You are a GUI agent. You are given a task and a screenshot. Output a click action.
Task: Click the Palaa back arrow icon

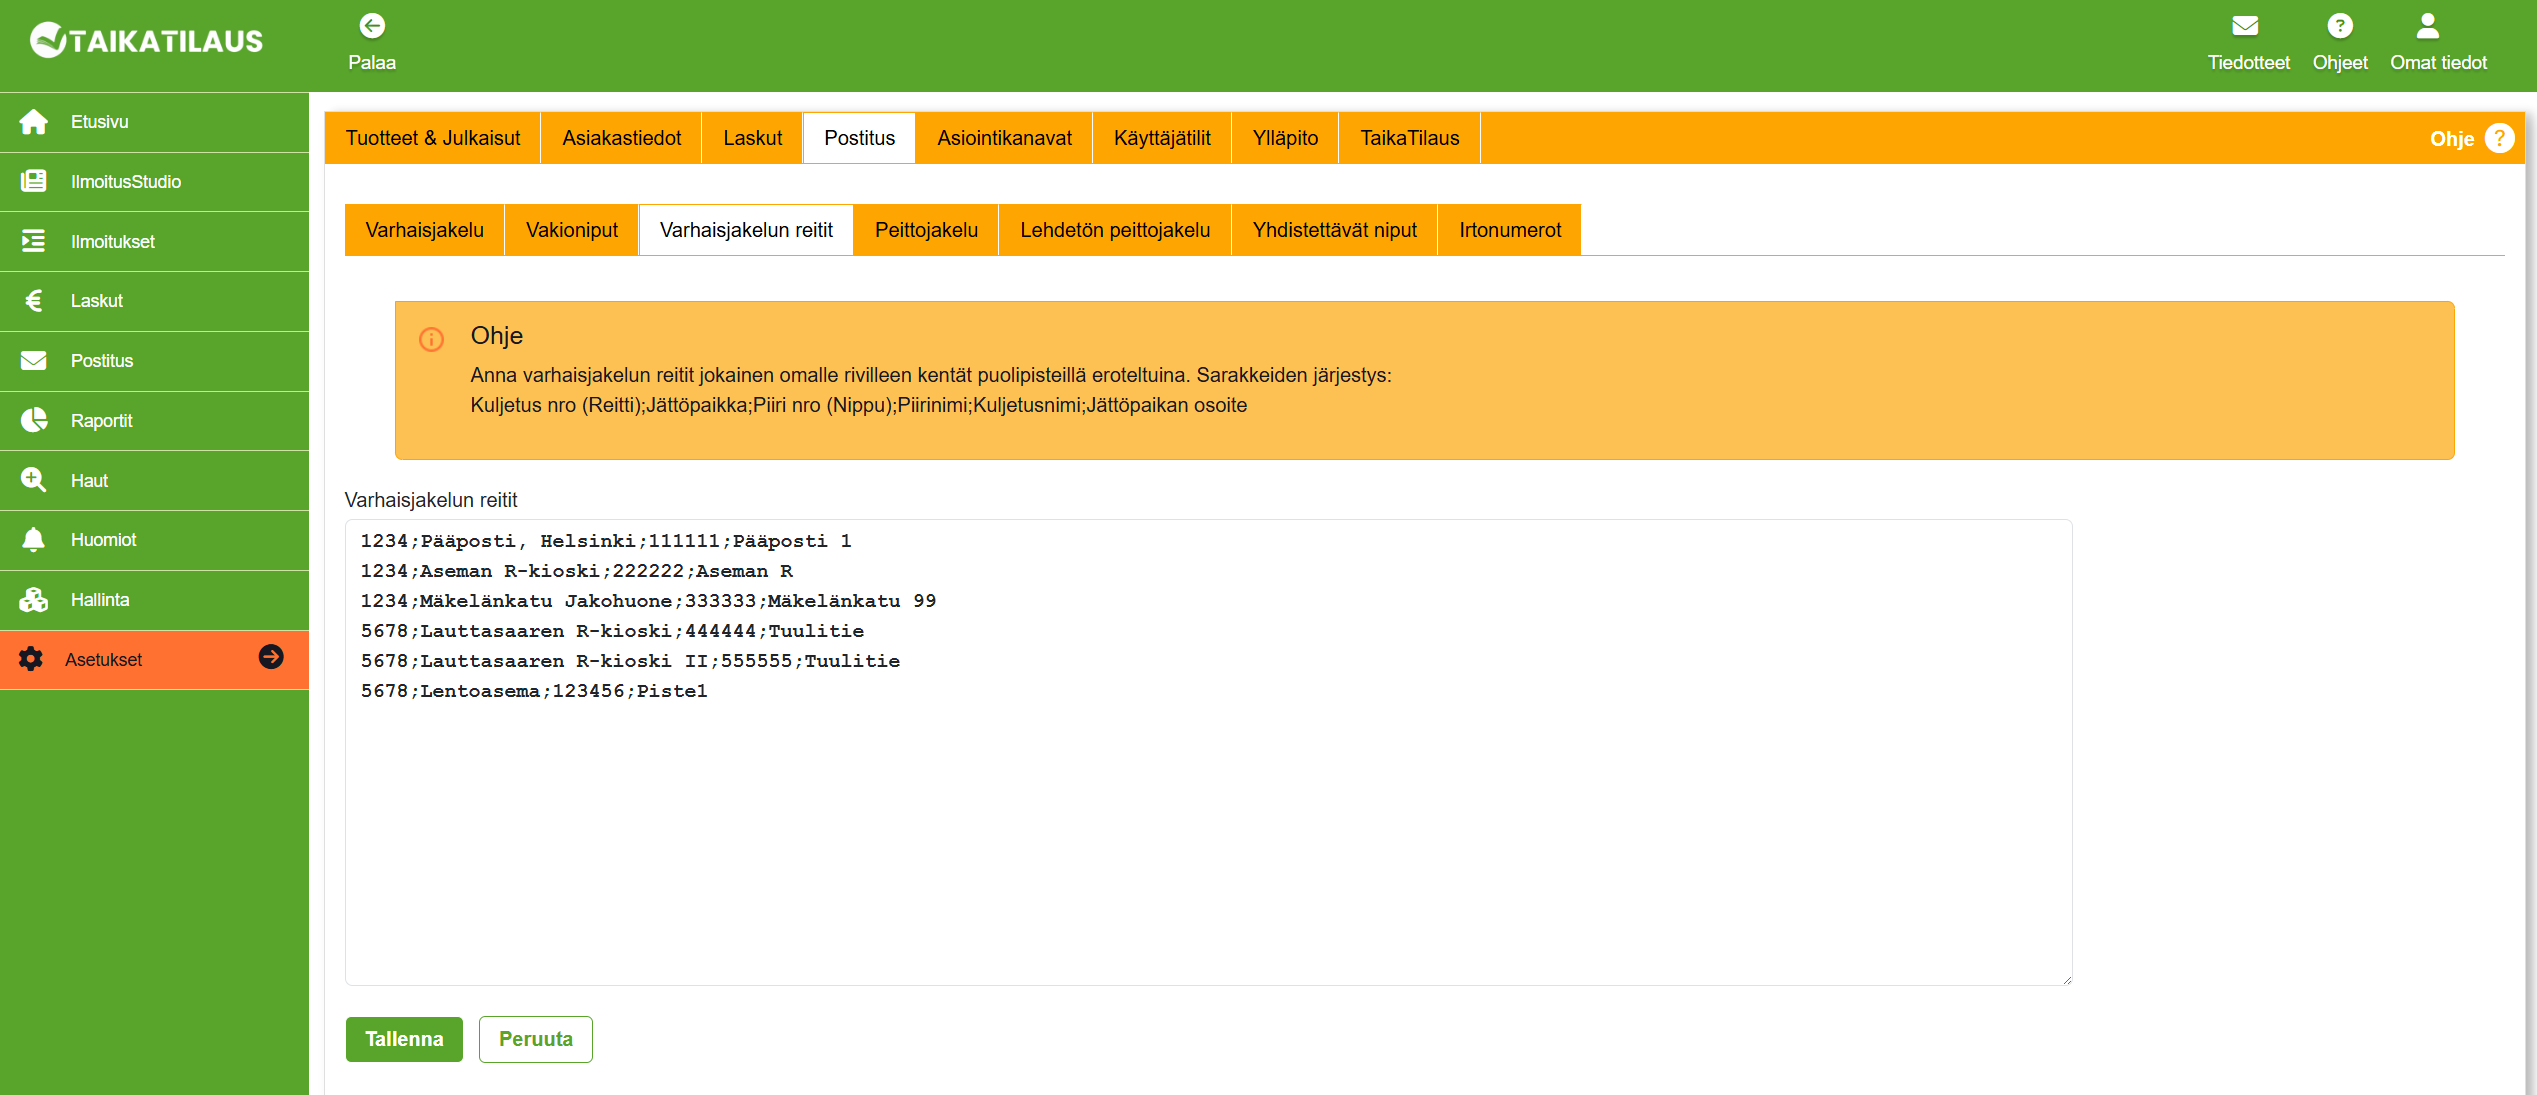pyautogui.click(x=372, y=26)
